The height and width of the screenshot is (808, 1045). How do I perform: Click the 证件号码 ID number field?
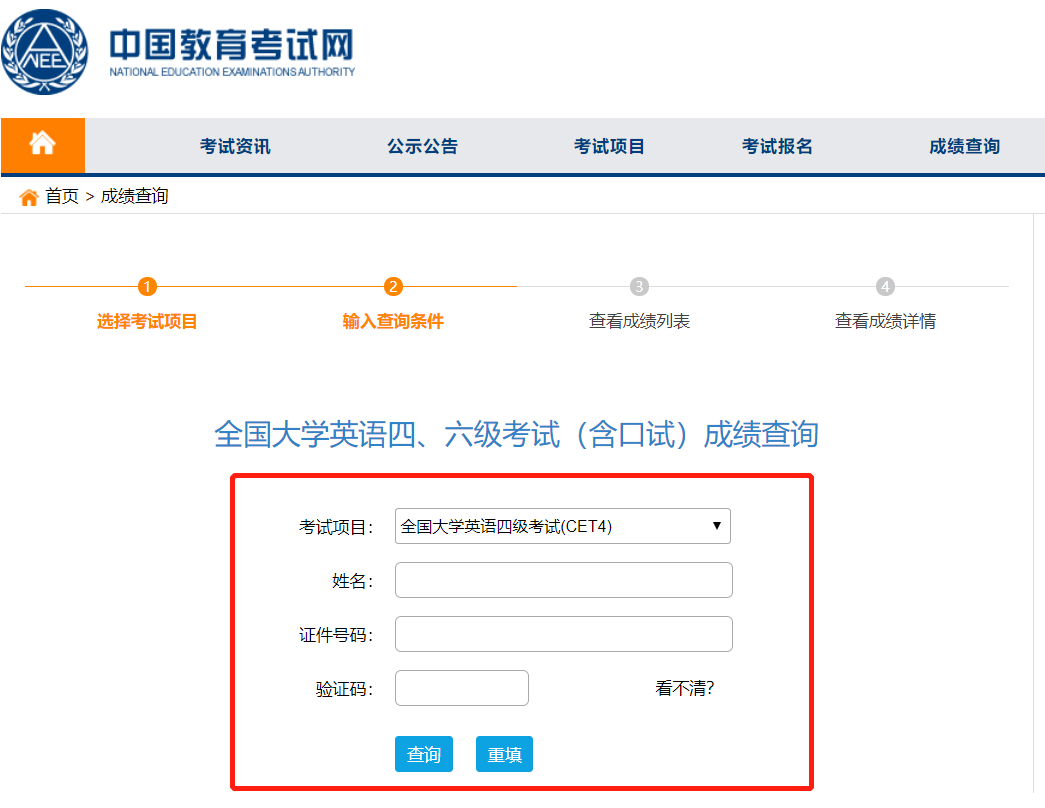coord(563,634)
